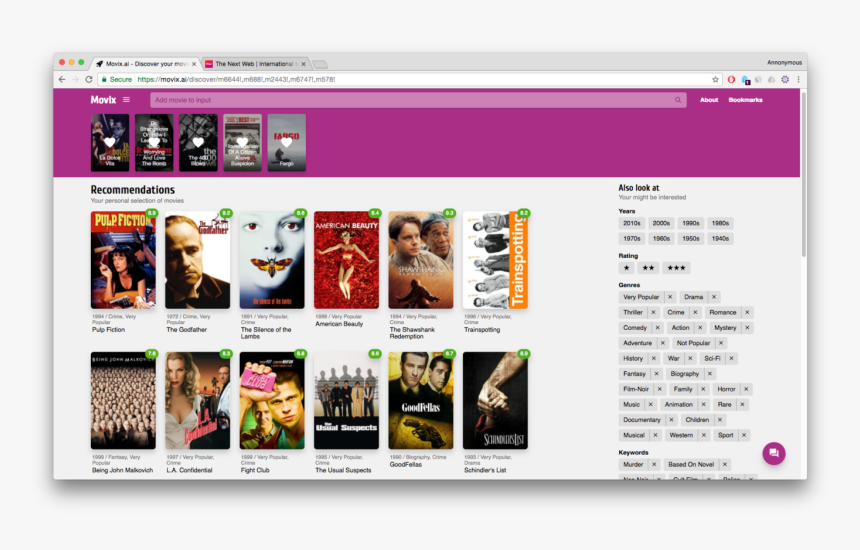Open the Movix hamburger menu icon

[126, 100]
